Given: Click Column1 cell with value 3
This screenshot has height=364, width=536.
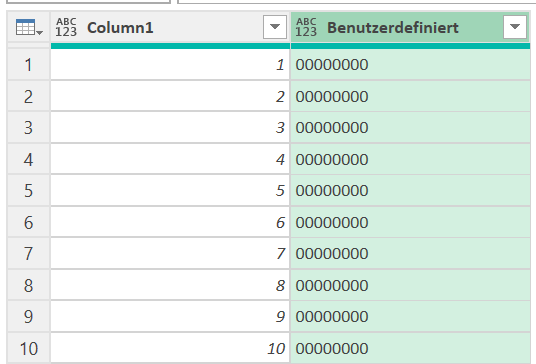Looking at the screenshot, I should (170, 127).
